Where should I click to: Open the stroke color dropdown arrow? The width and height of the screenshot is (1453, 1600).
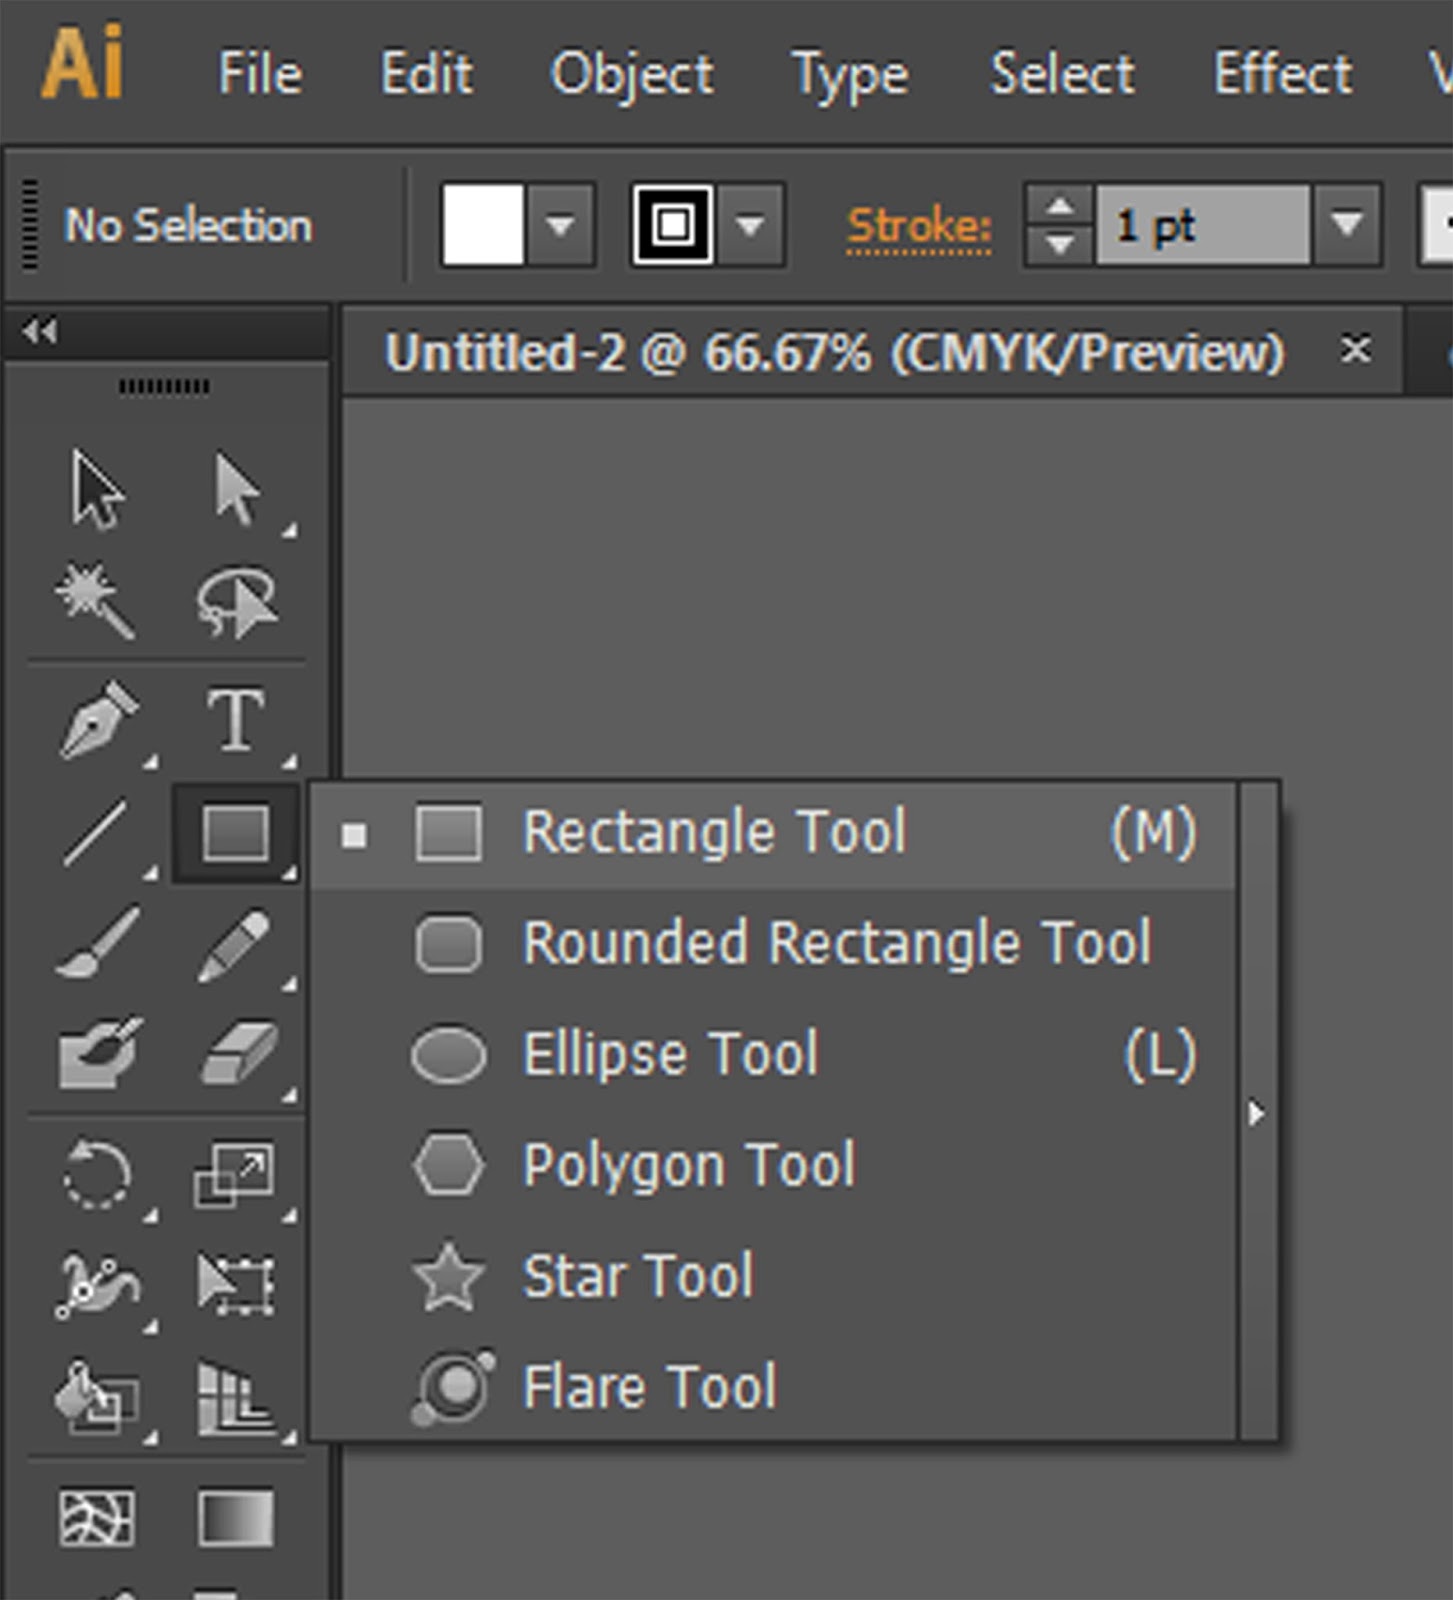(750, 225)
